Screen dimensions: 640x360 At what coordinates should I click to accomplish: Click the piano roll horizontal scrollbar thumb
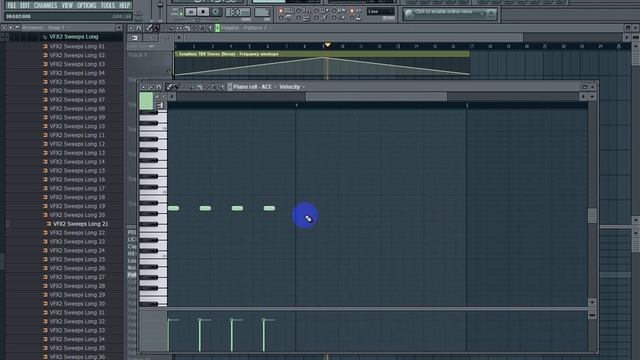pyautogui.click(x=376, y=97)
